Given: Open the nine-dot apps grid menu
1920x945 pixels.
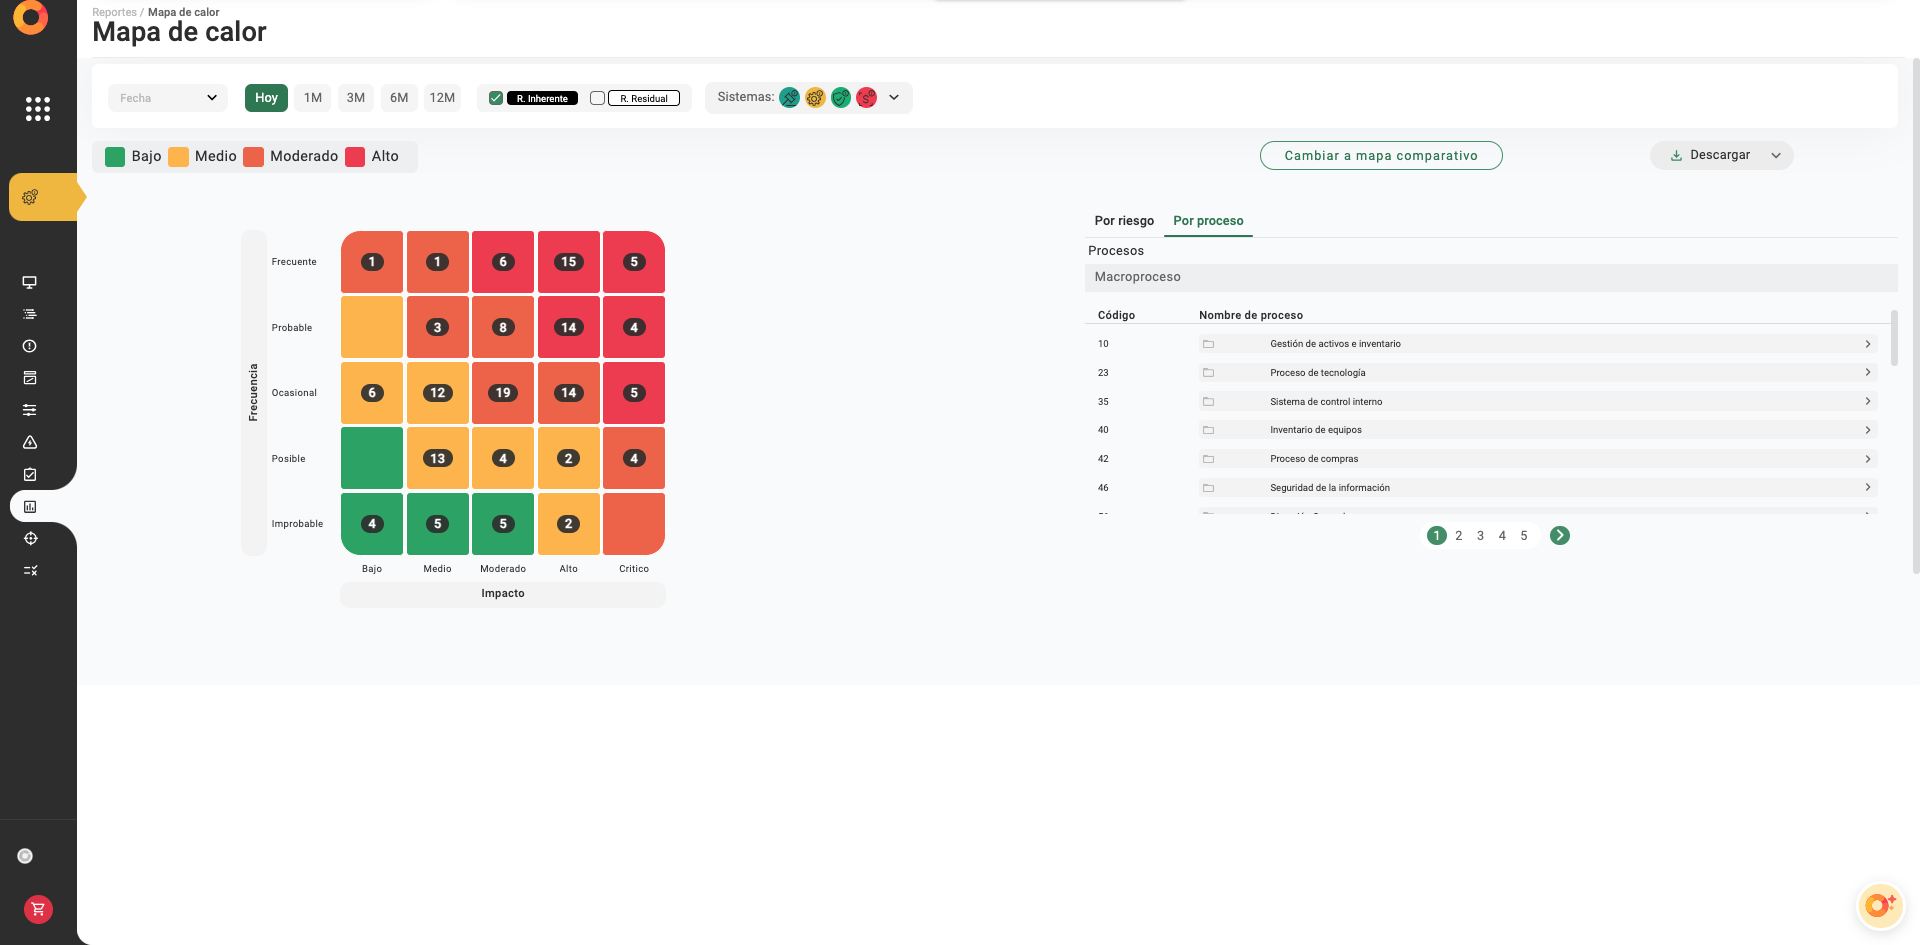Looking at the screenshot, I should tap(38, 109).
